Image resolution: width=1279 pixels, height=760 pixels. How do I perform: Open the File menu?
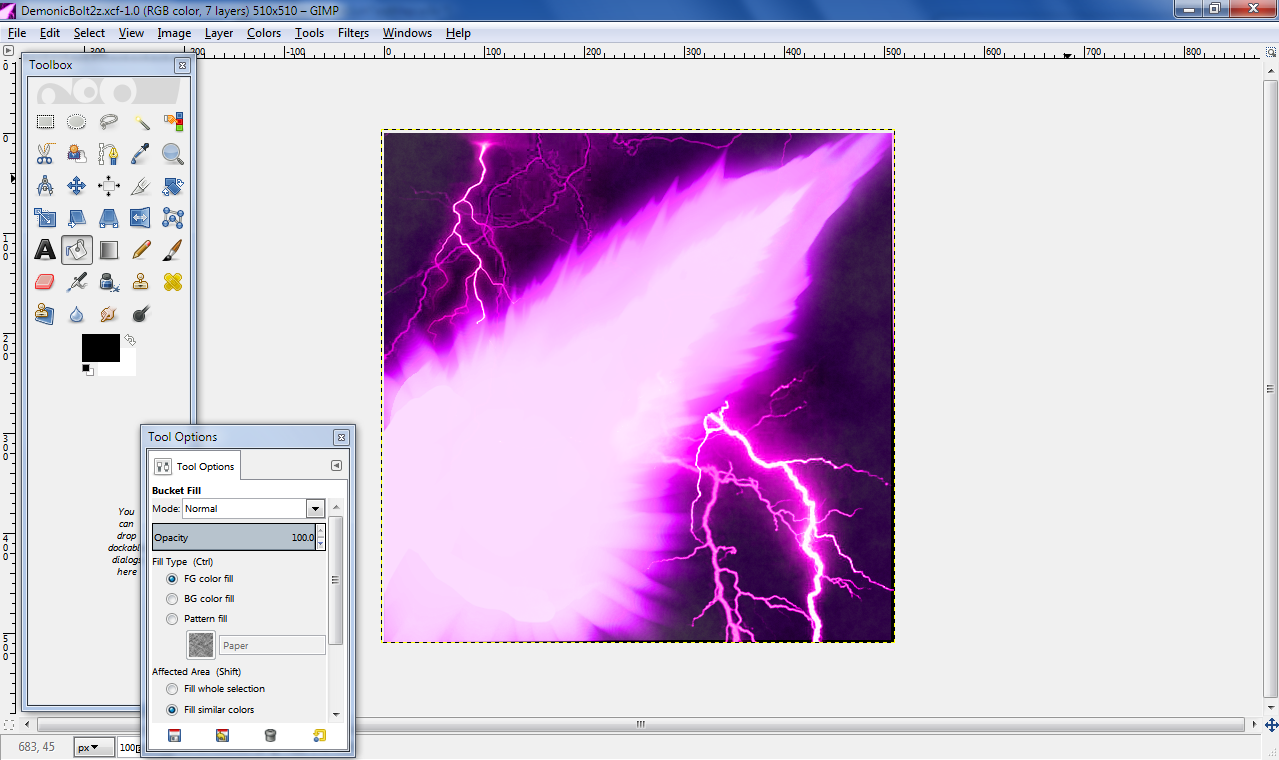coord(17,33)
